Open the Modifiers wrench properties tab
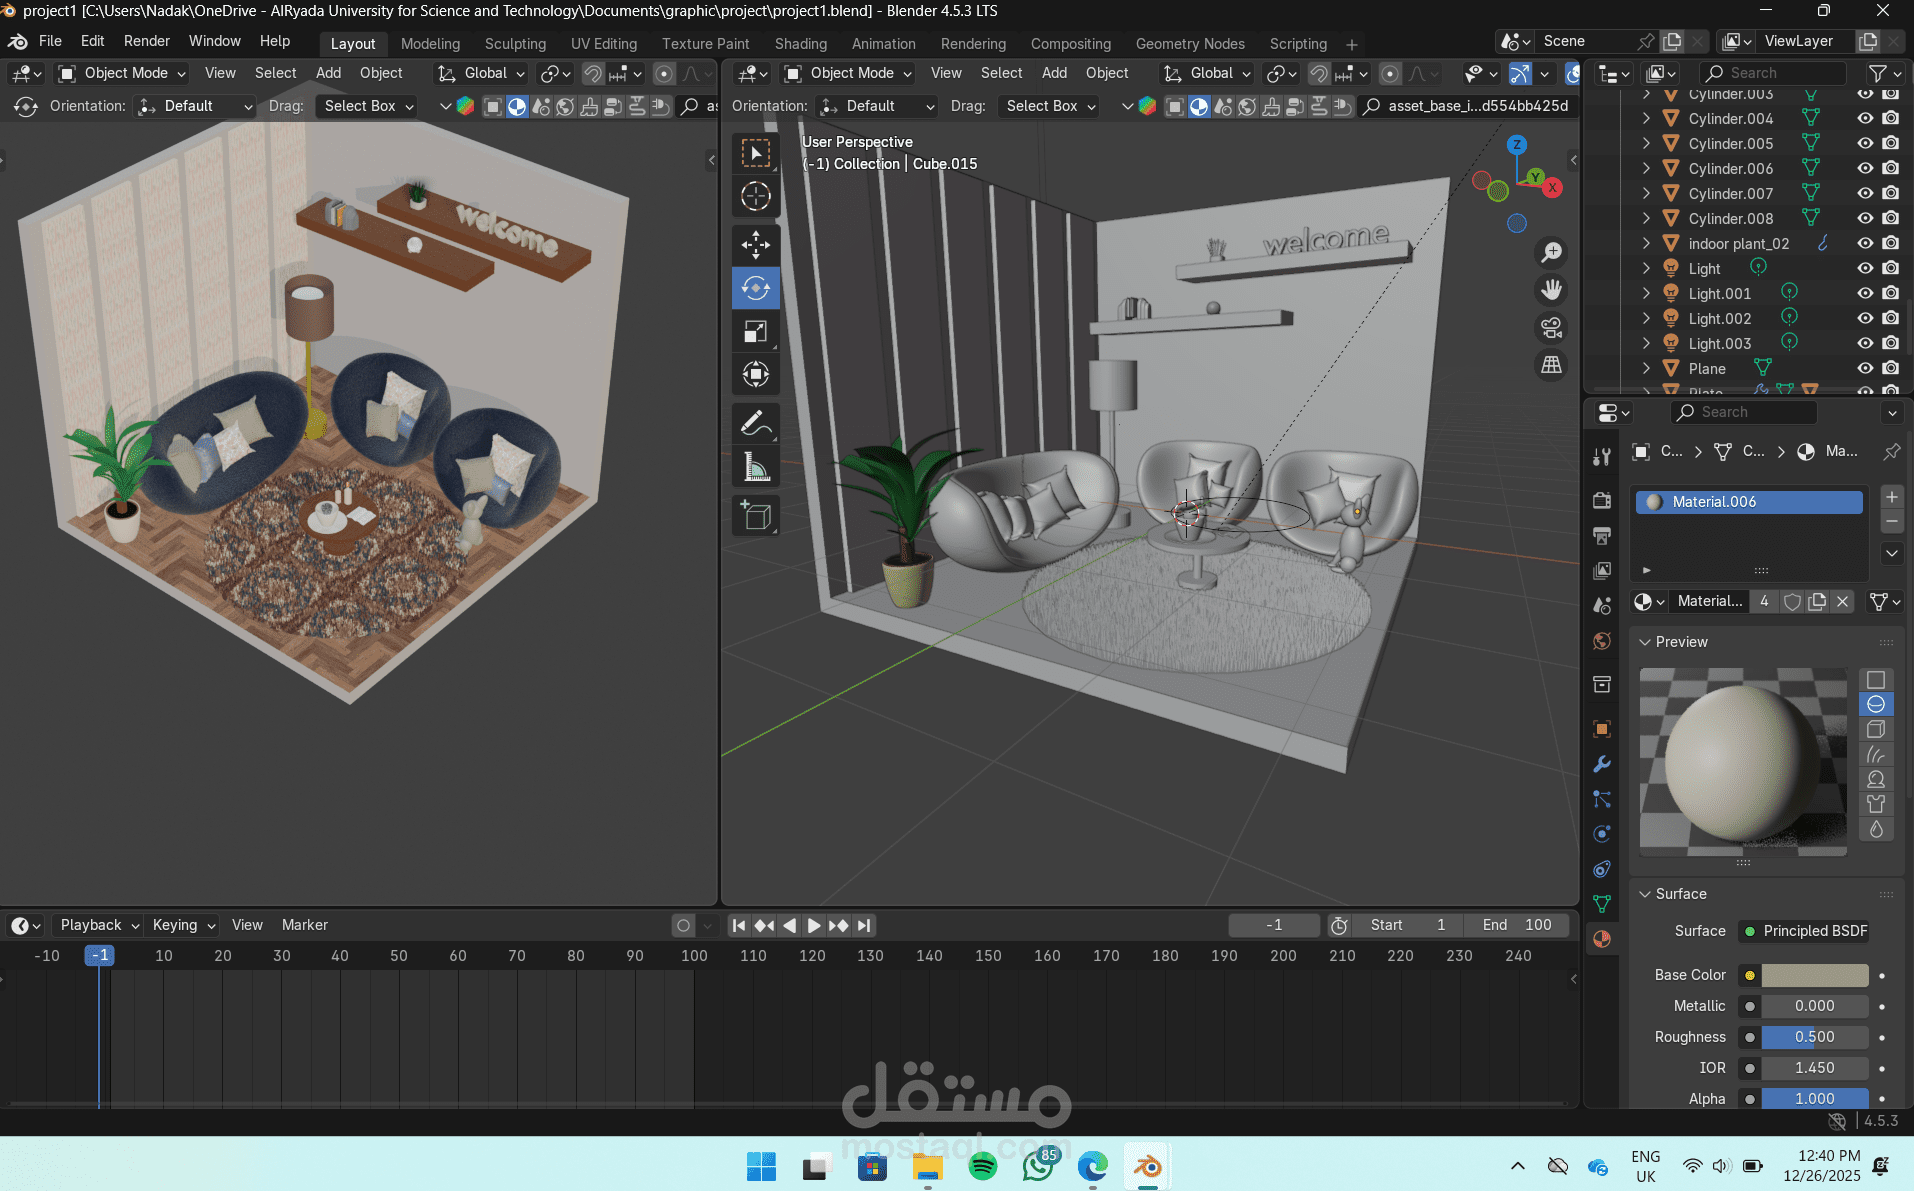 (x=1602, y=764)
